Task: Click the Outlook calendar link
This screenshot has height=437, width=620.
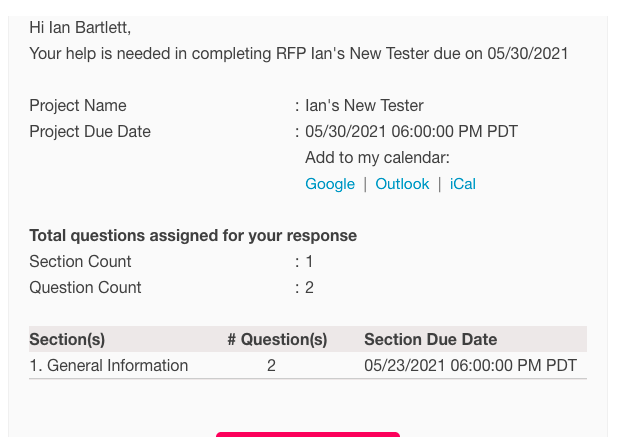Action: point(402,184)
